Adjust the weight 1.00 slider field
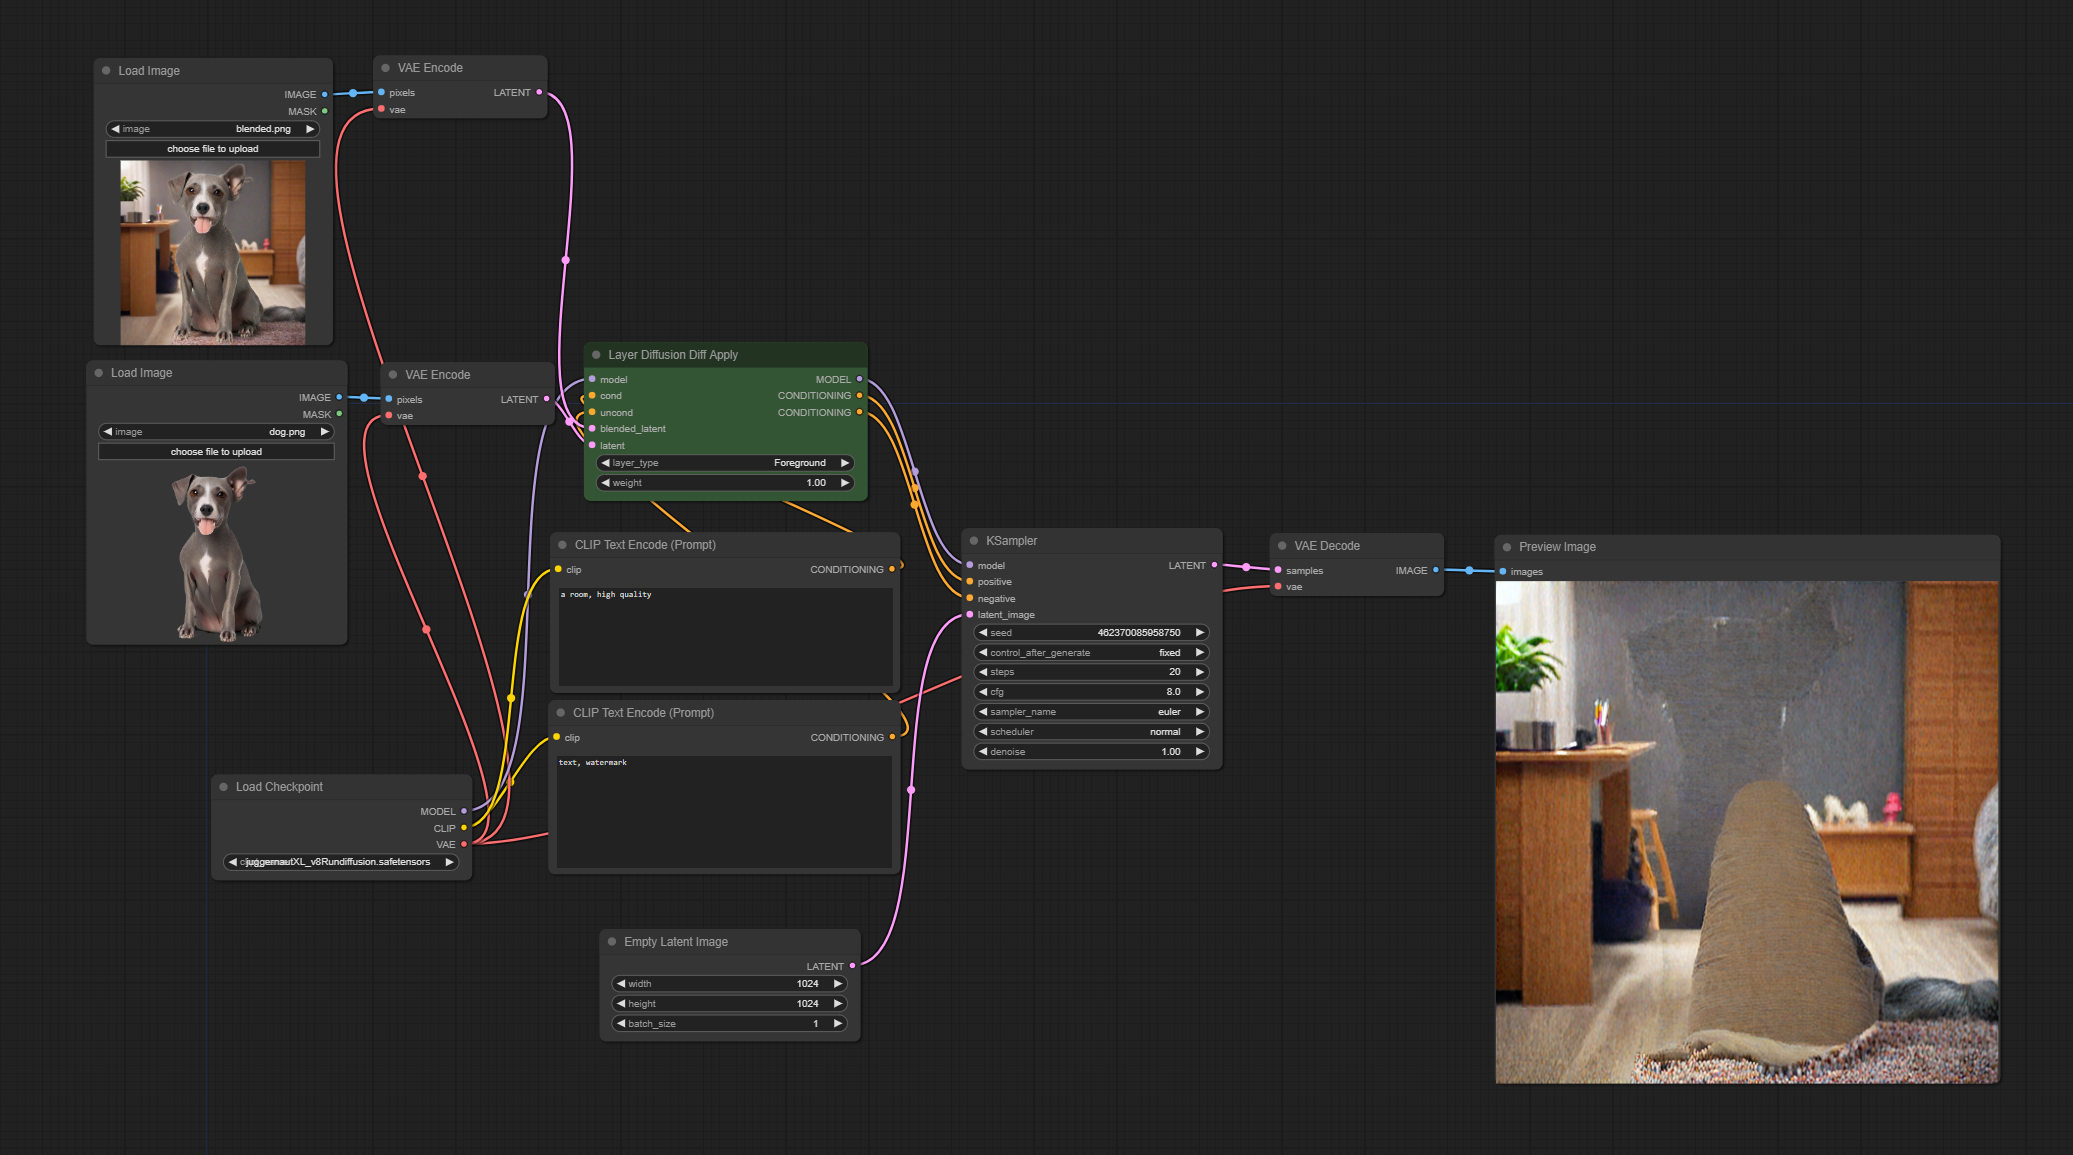Screen dimensions: 2073x1155 pos(725,483)
